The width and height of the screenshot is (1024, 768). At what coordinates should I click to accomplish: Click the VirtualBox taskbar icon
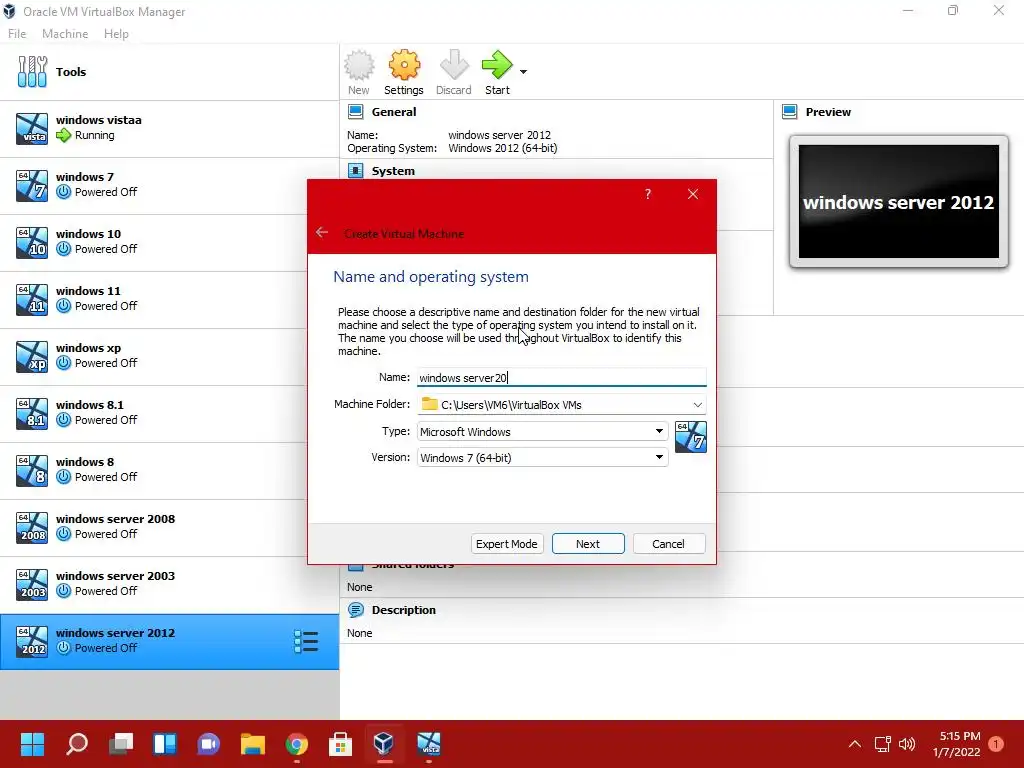tap(384, 744)
